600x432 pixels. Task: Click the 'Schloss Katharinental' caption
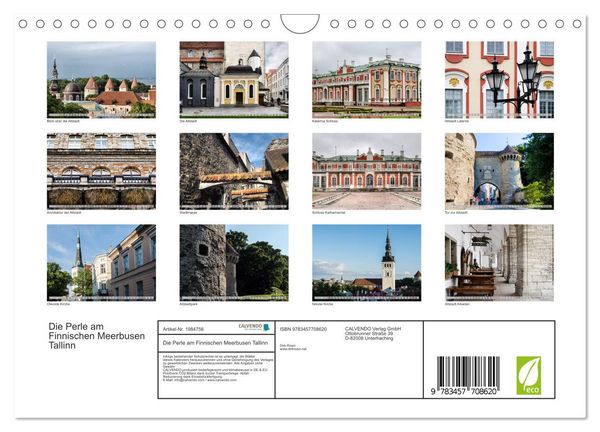[x=329, y=212]
